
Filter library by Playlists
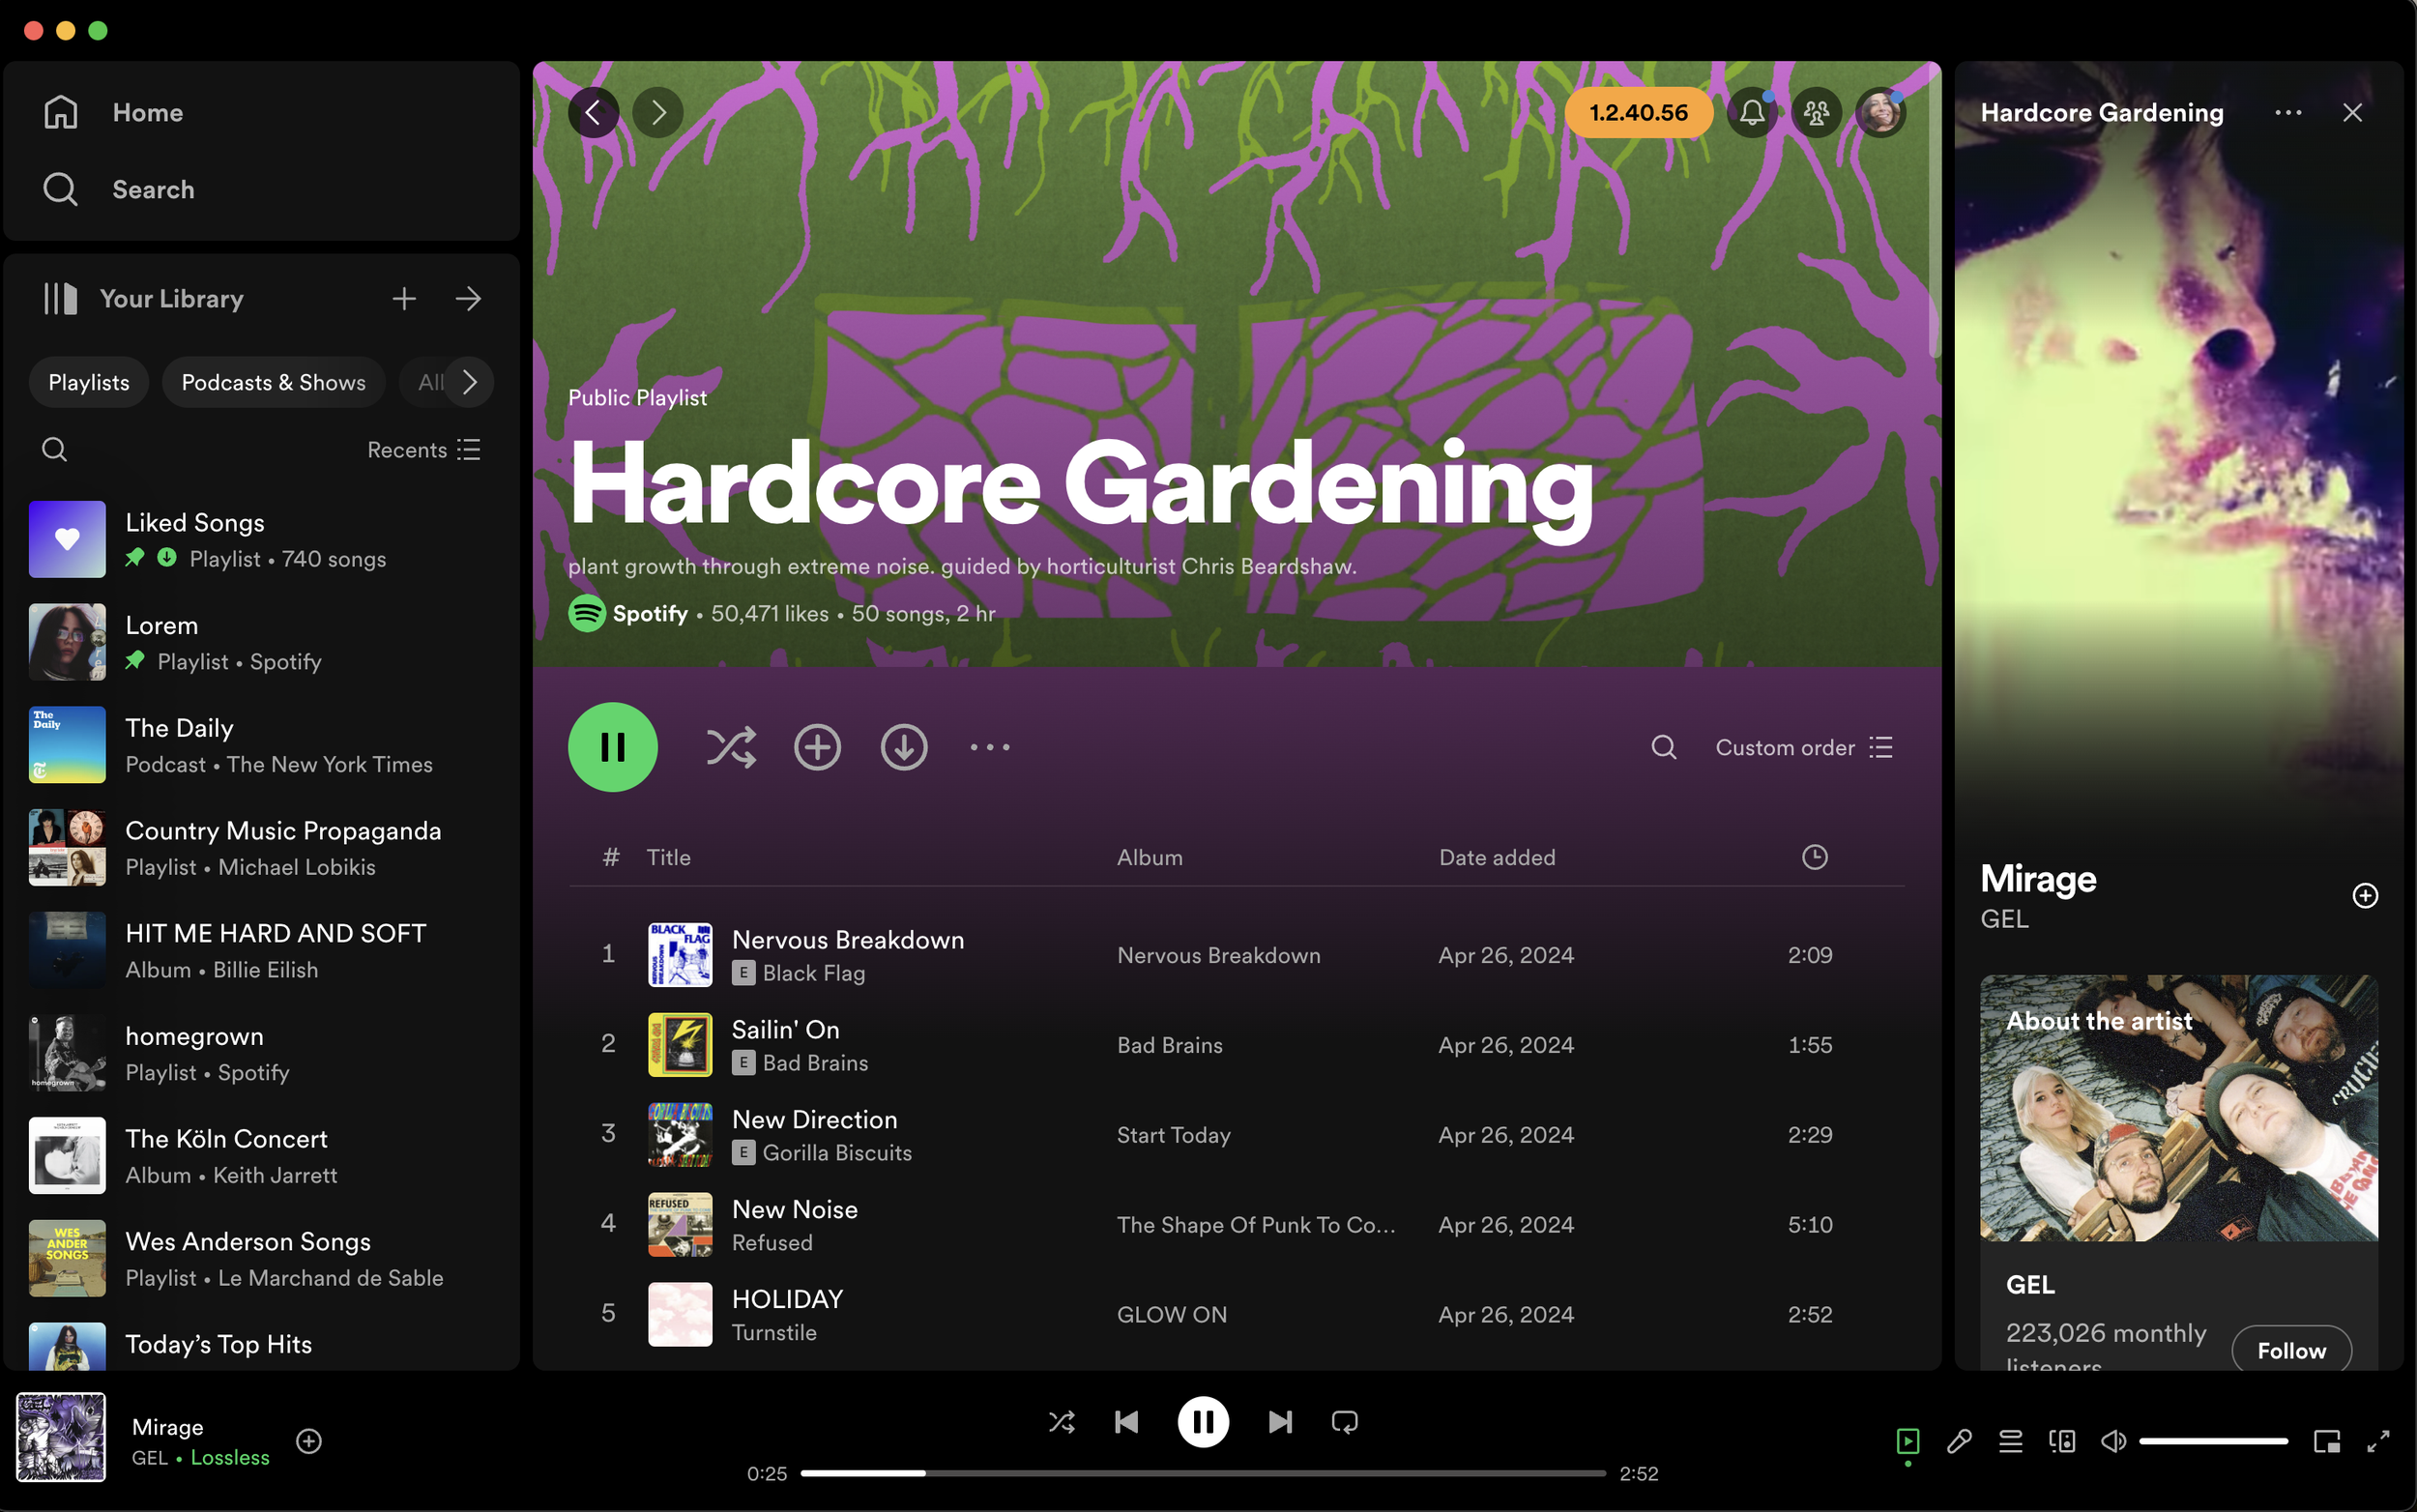tap(89, 382)
